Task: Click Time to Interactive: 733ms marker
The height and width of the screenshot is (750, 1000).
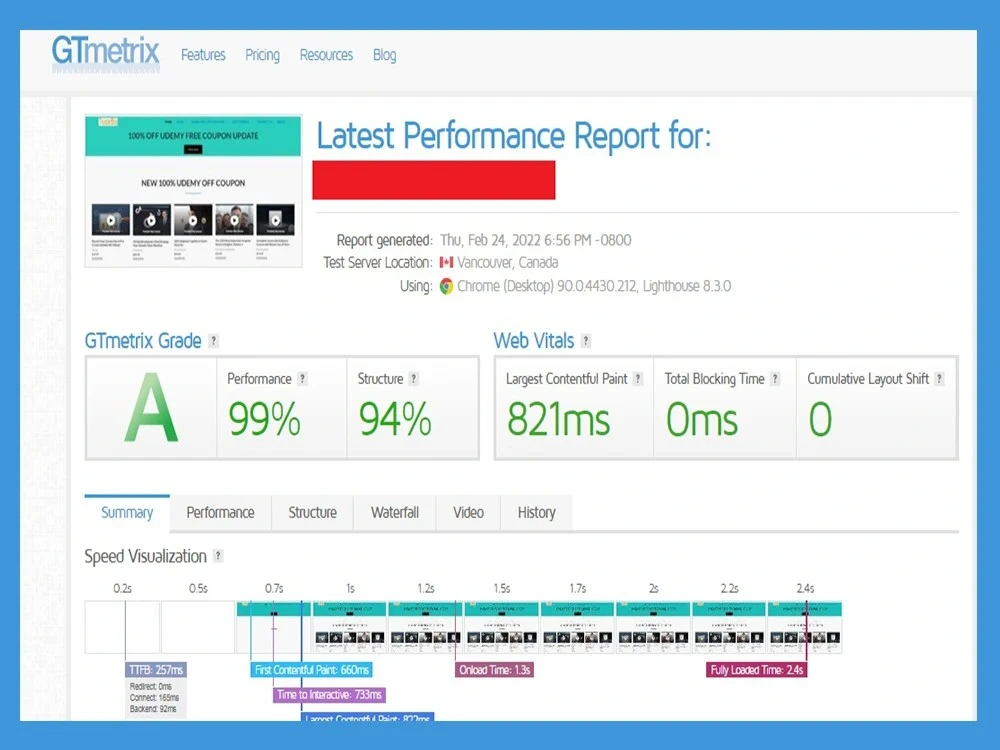Action: tap(329, 695)
